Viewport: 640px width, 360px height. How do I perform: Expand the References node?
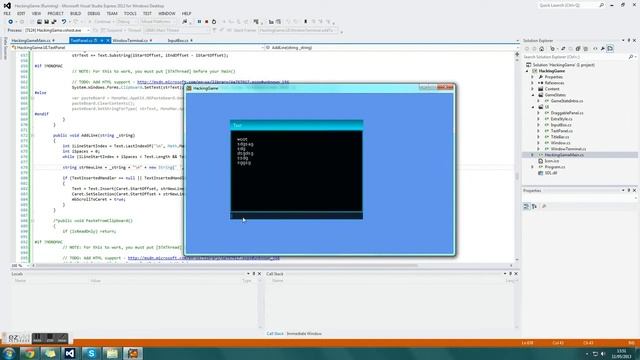pos(532,83)
